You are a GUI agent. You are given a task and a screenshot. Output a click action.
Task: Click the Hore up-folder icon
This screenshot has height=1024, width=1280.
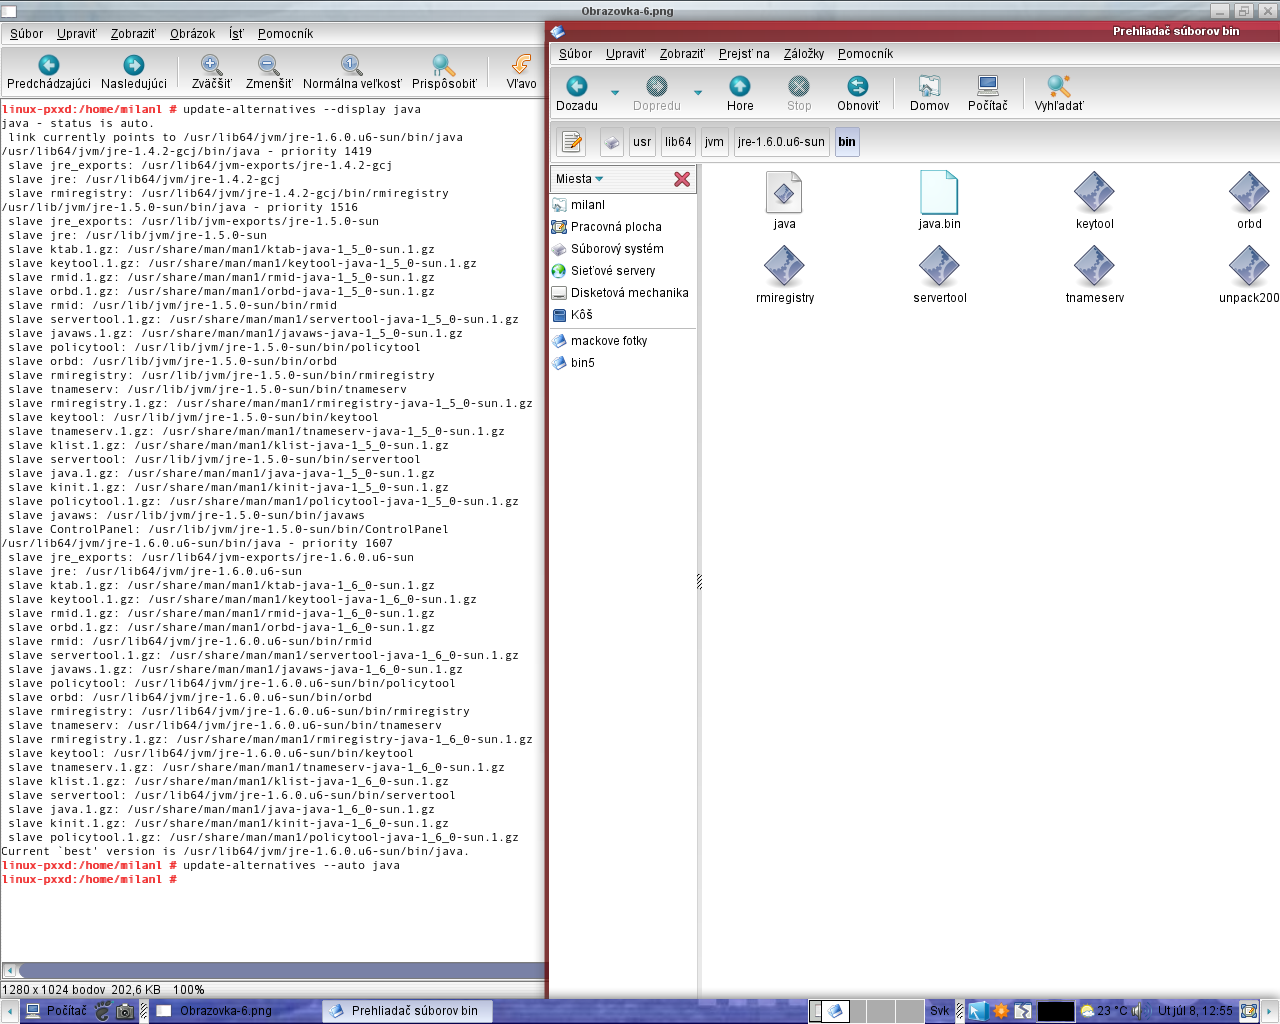coord(740,87)
